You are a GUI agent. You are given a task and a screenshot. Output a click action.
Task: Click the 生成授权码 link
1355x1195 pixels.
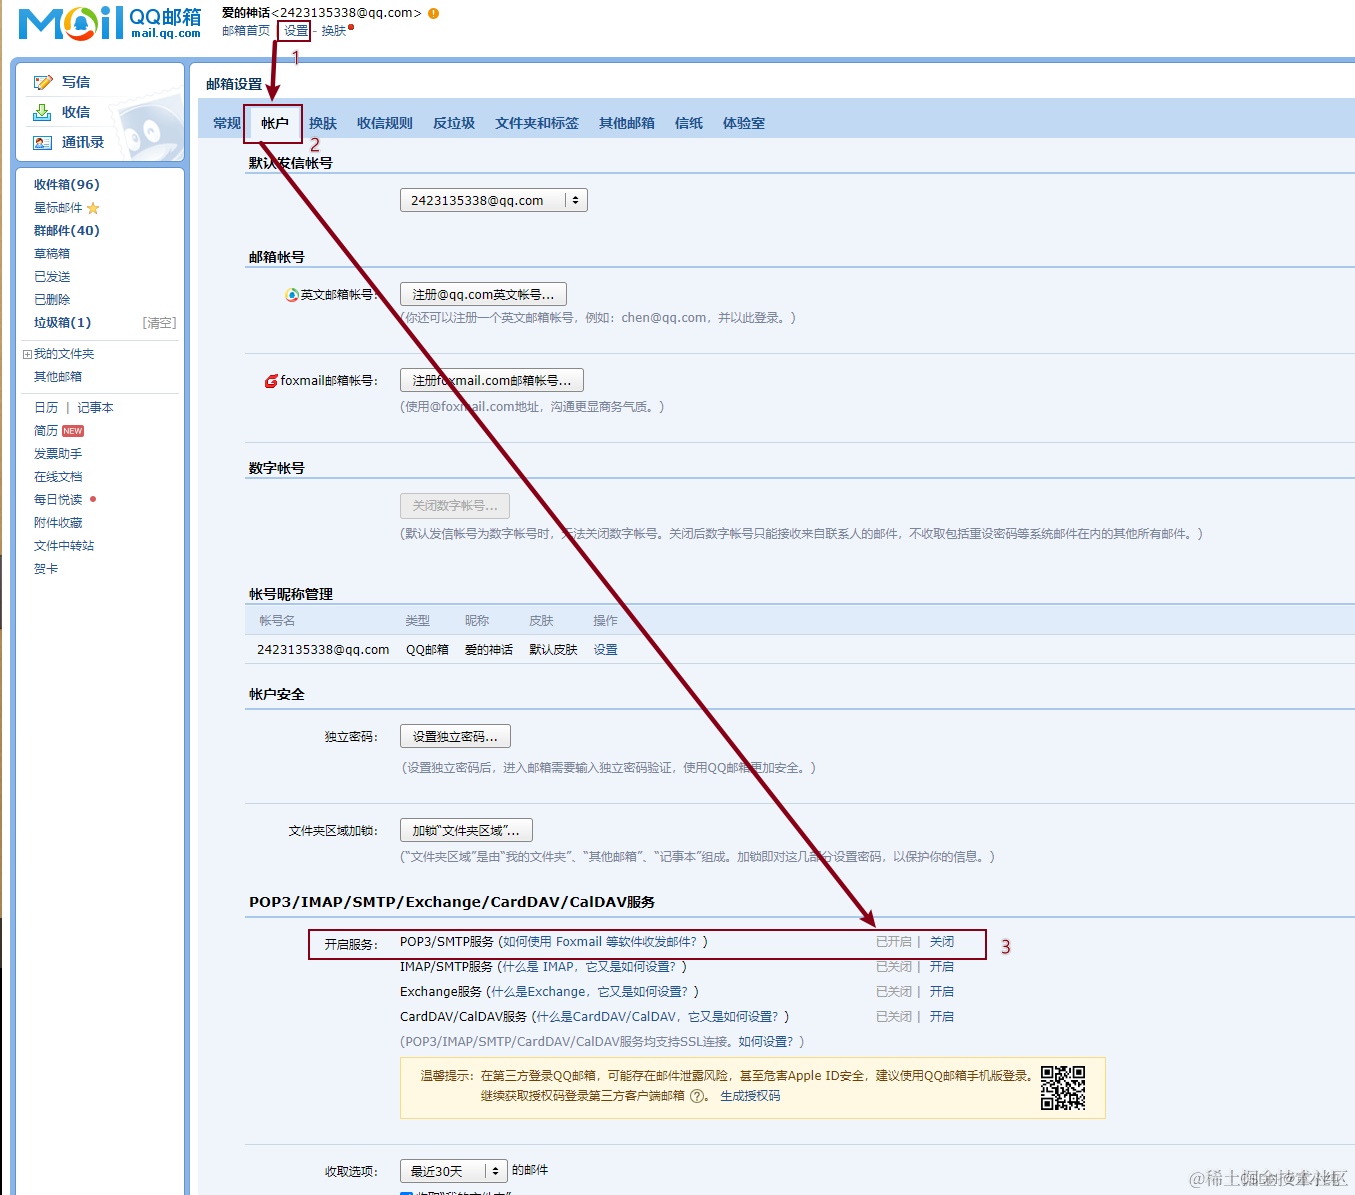click(750, 1096)
